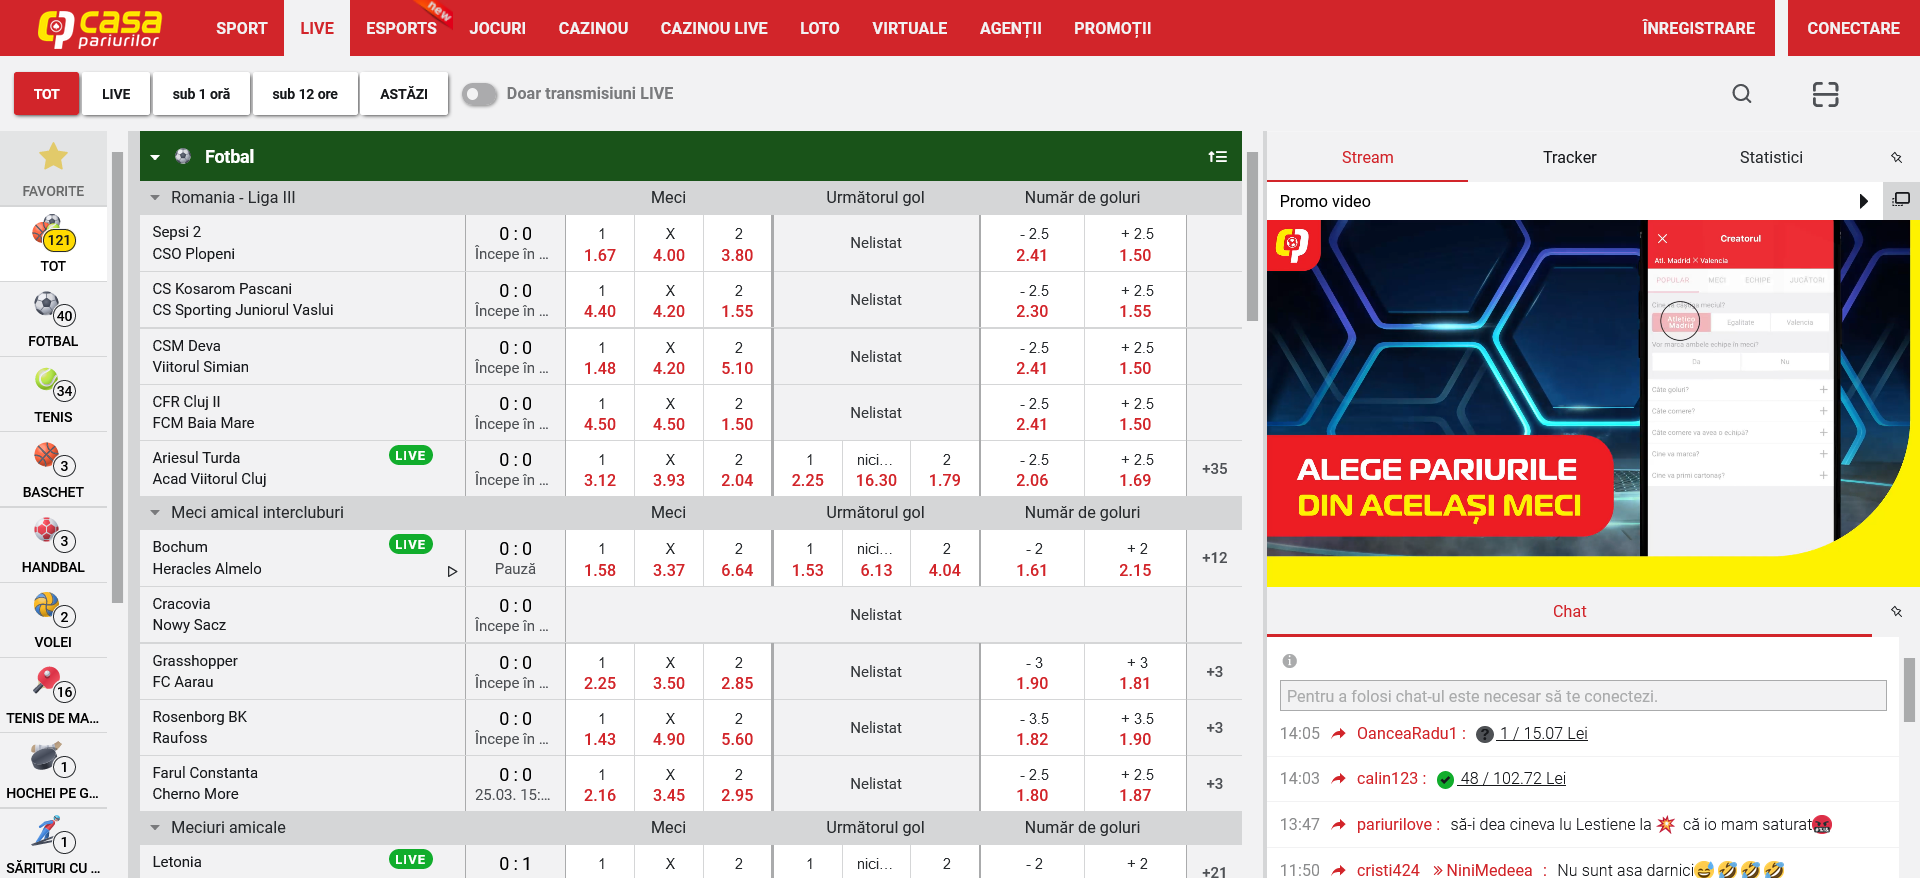This screenshot has width=1920, height=878.
Task: Collapse the Fotbal section
Action: (155, 157)
